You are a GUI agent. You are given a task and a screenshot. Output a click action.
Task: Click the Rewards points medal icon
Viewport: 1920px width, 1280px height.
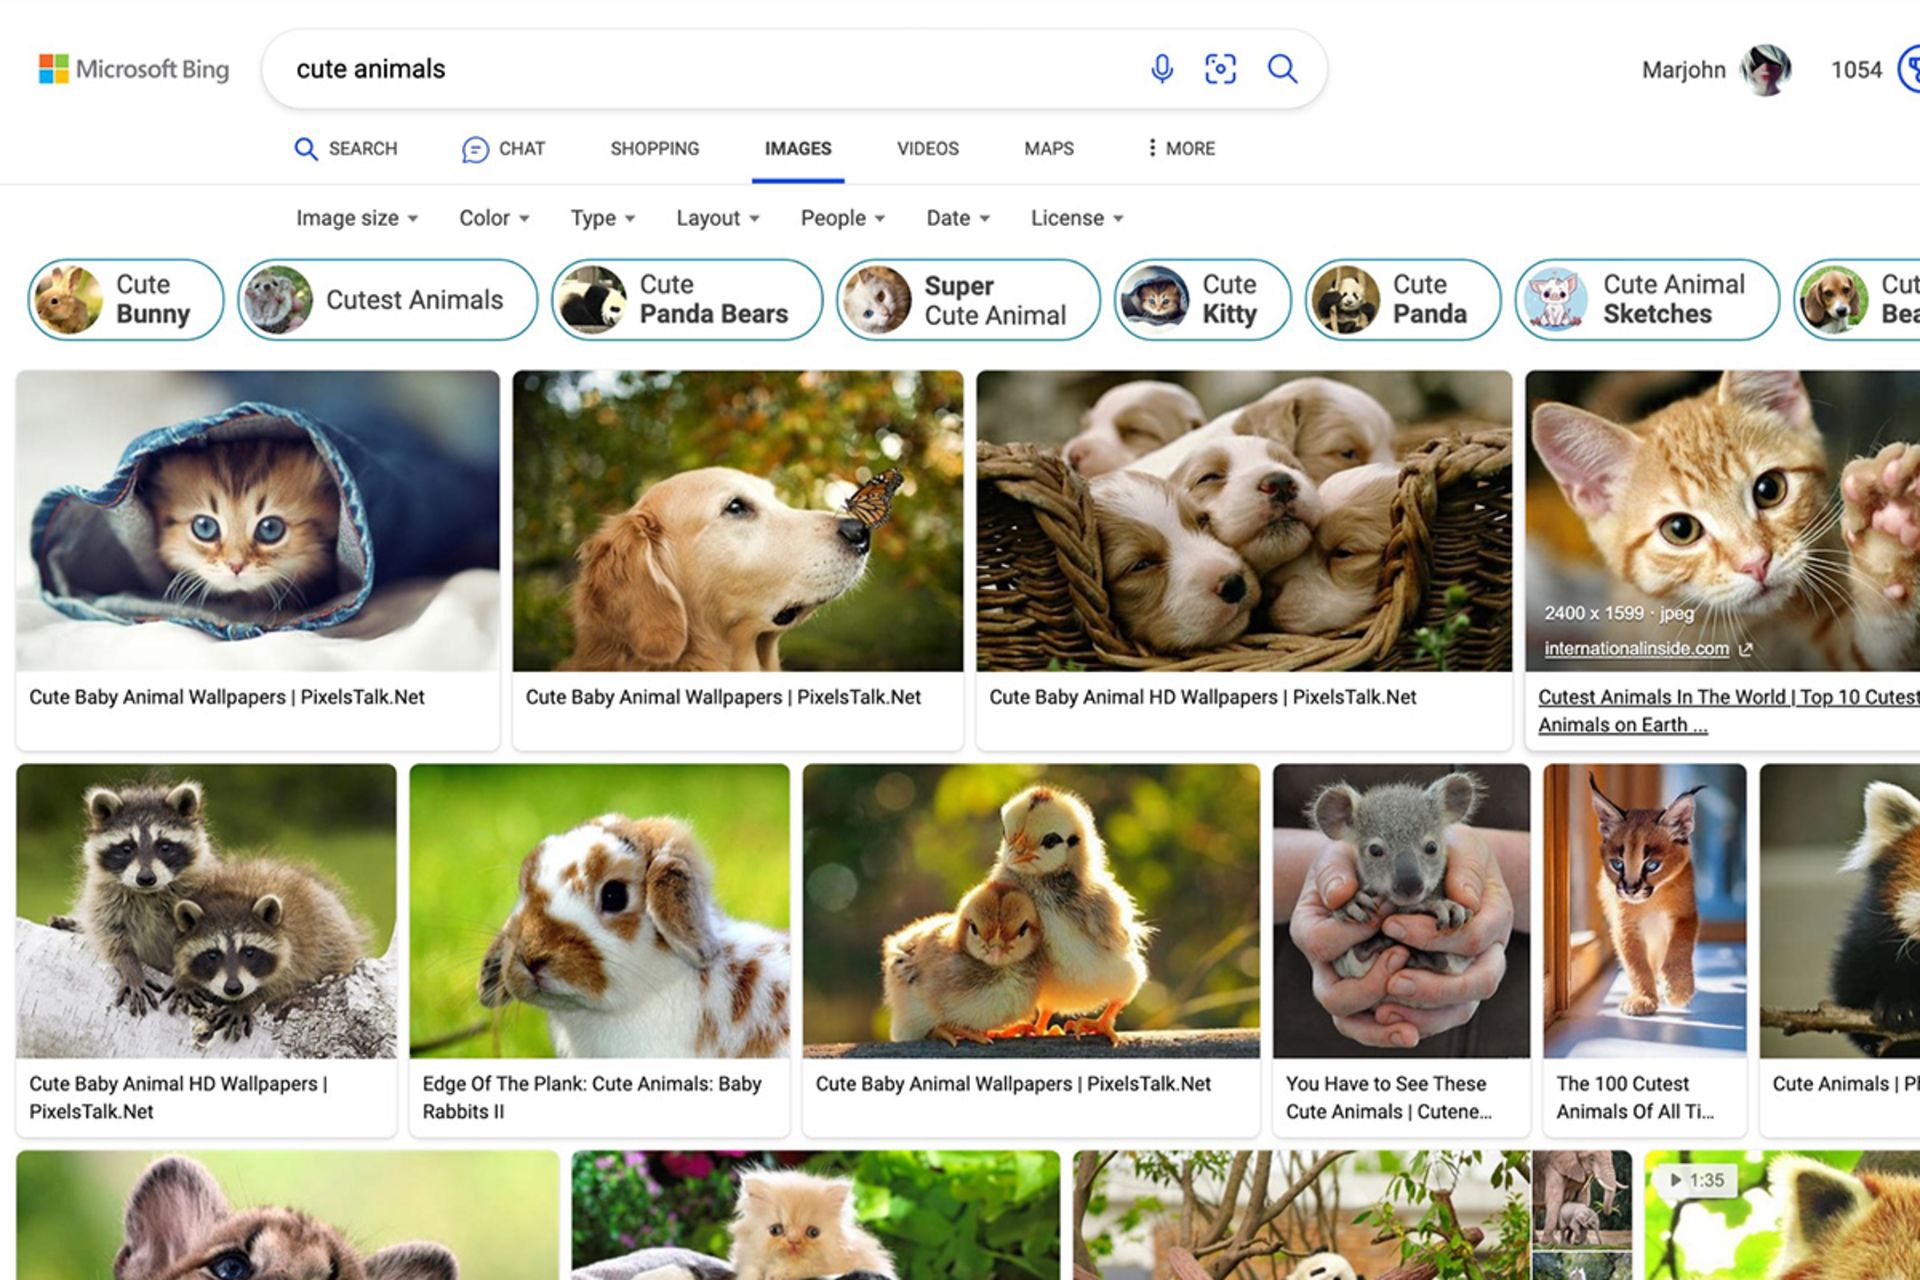(1909, 70)
